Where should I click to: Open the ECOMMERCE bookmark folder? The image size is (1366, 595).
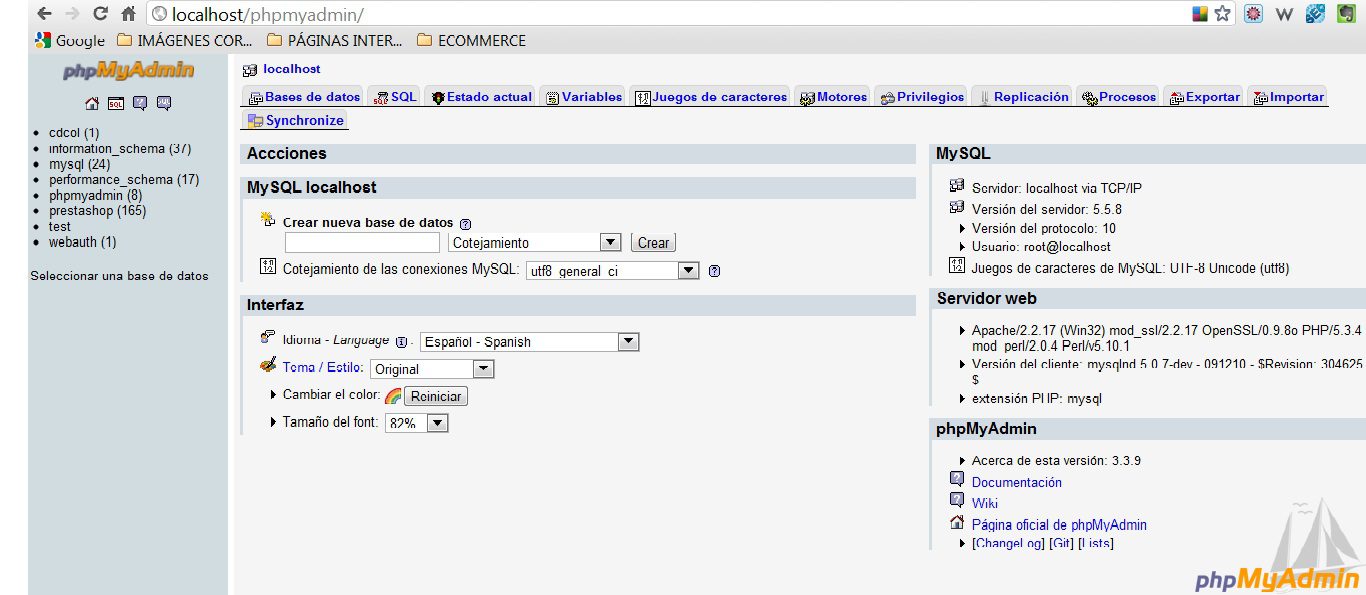click(471, 41)
